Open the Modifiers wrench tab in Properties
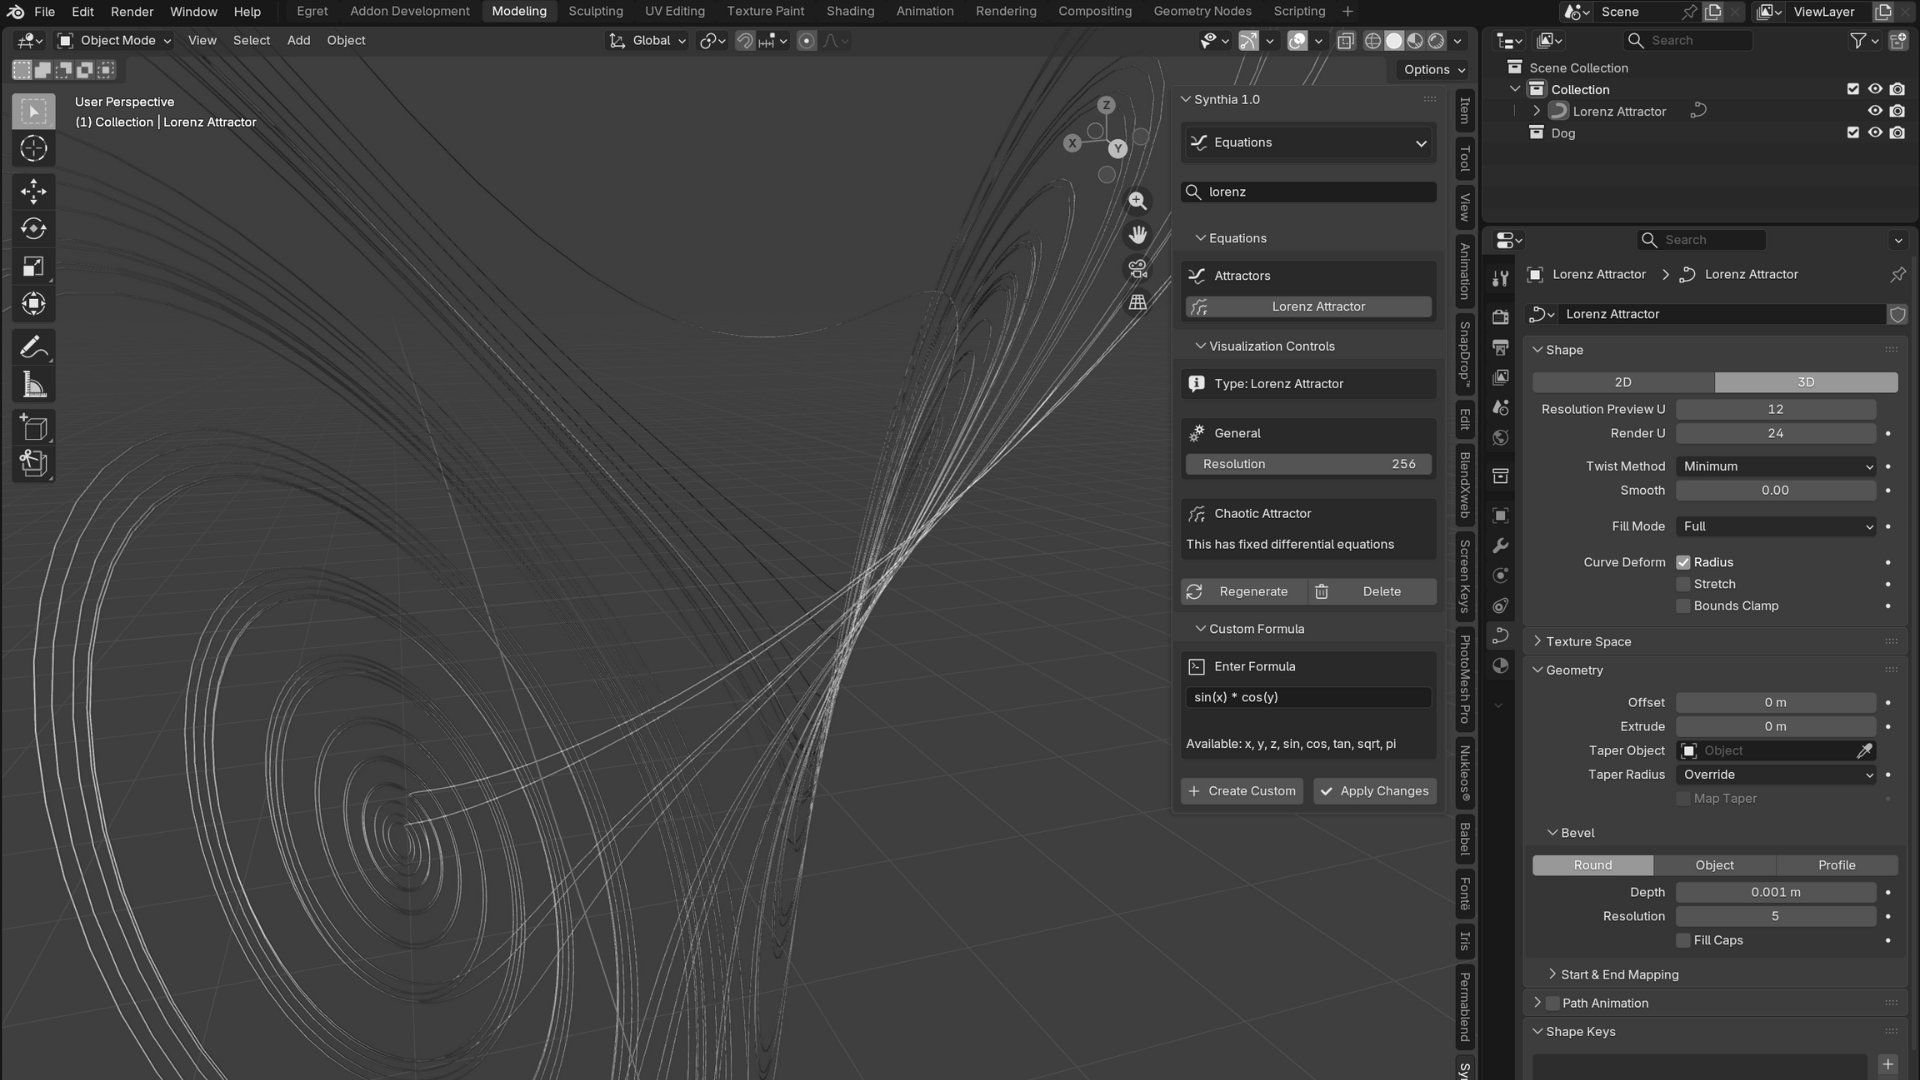The image size is (1920, 1080). click(1500, 546)
